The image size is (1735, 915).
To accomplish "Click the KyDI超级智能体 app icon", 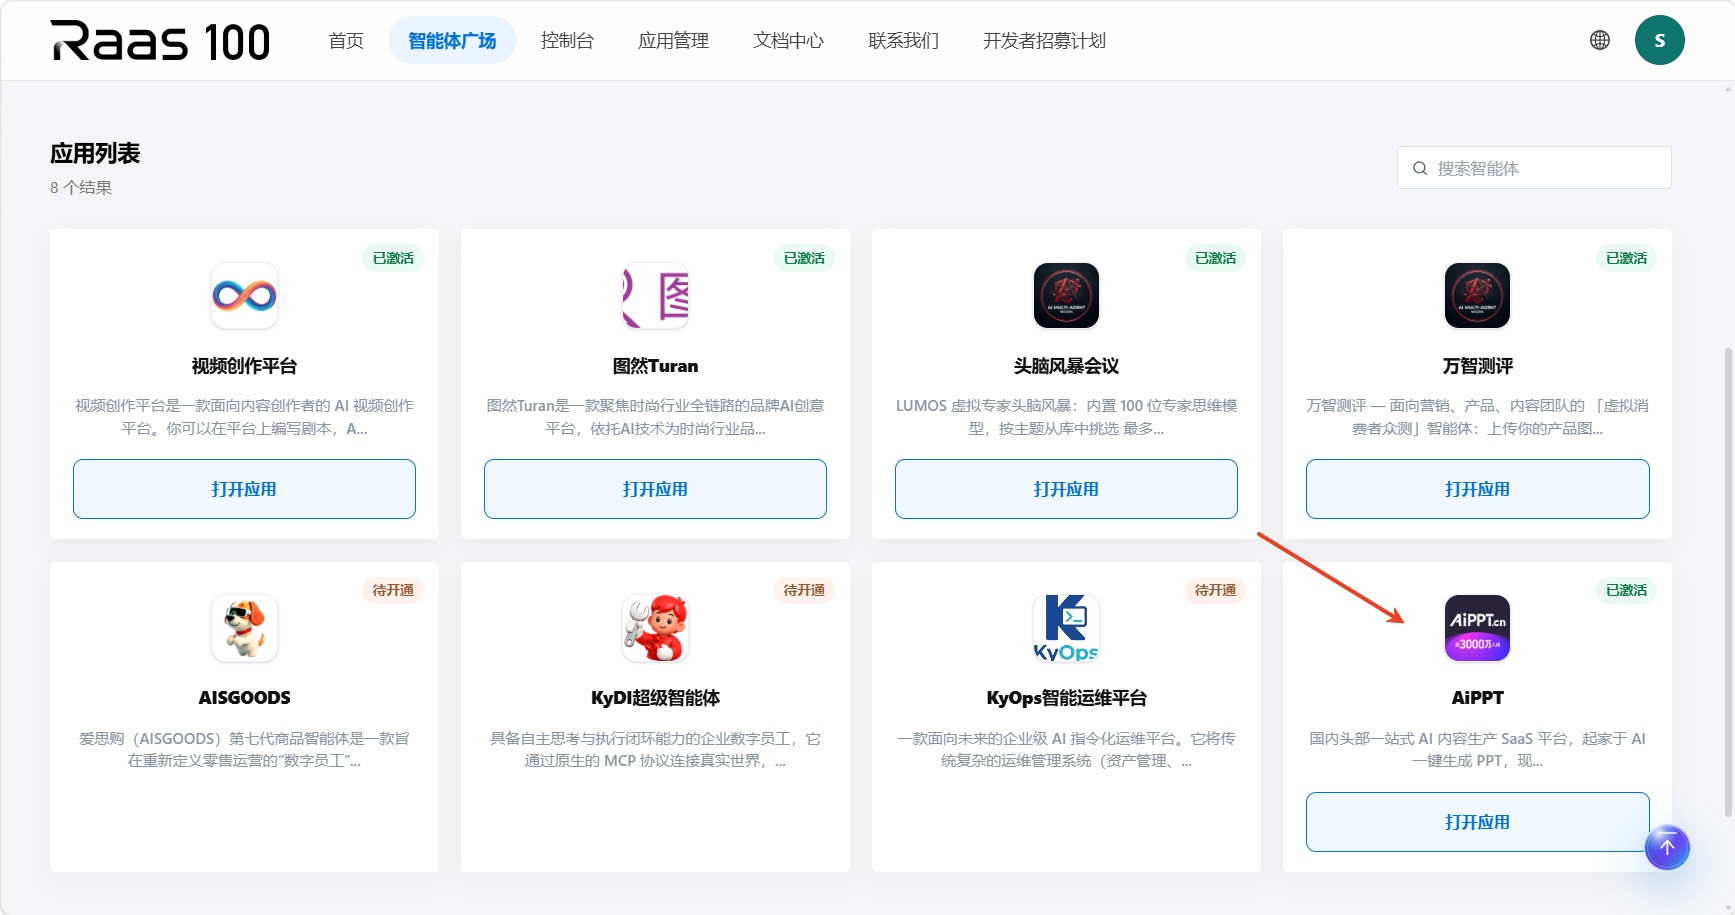I will click(655, 628).
